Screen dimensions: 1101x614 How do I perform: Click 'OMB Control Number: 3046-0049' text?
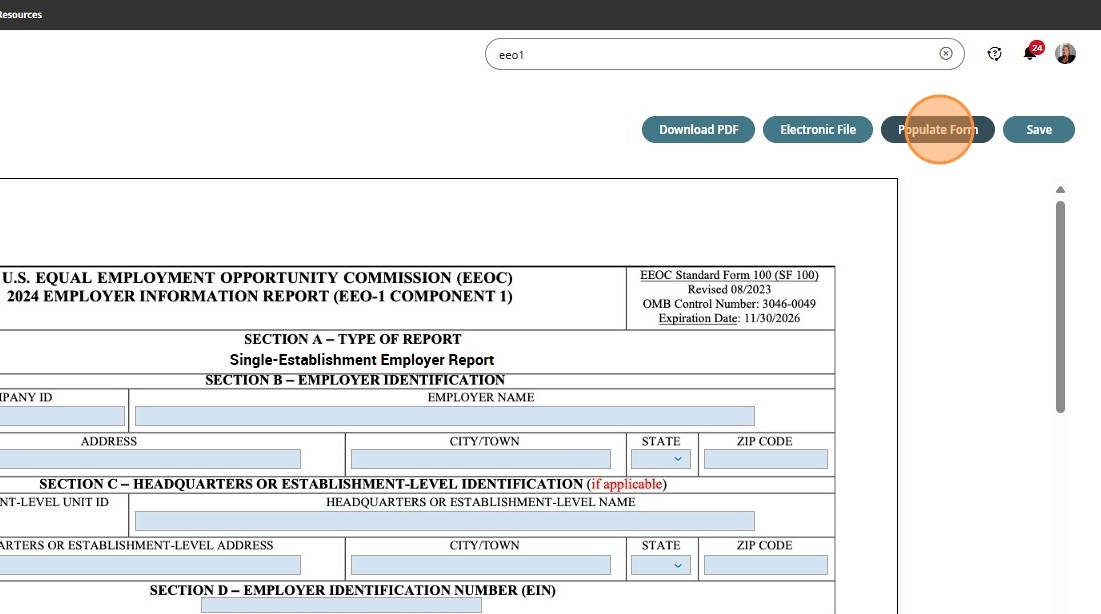(729, 303)
